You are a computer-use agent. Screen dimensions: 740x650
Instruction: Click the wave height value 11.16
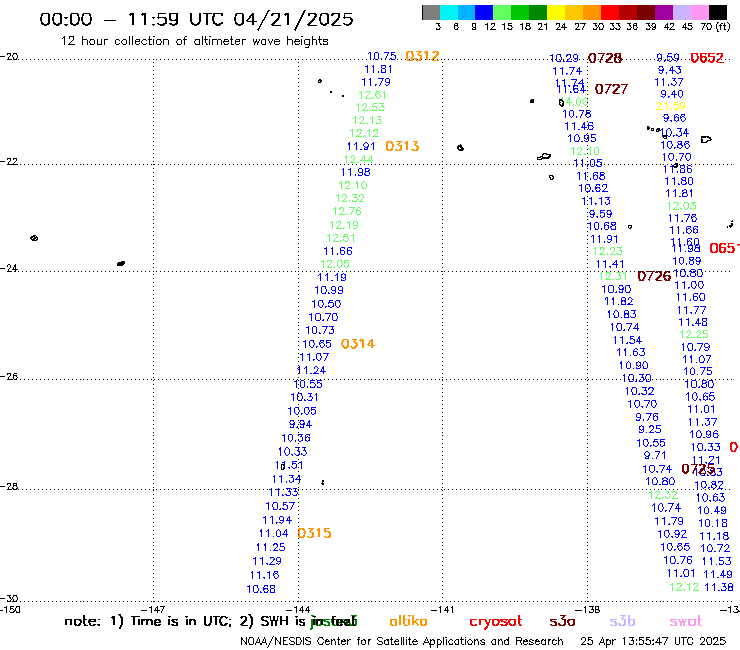point(264,575)
